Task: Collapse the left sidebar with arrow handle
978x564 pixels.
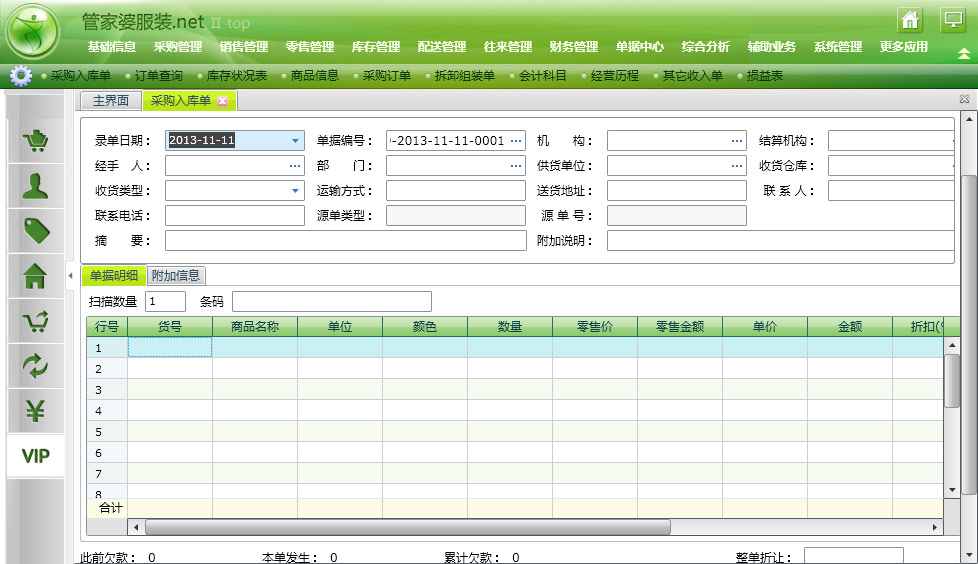Action: (70, 275)
